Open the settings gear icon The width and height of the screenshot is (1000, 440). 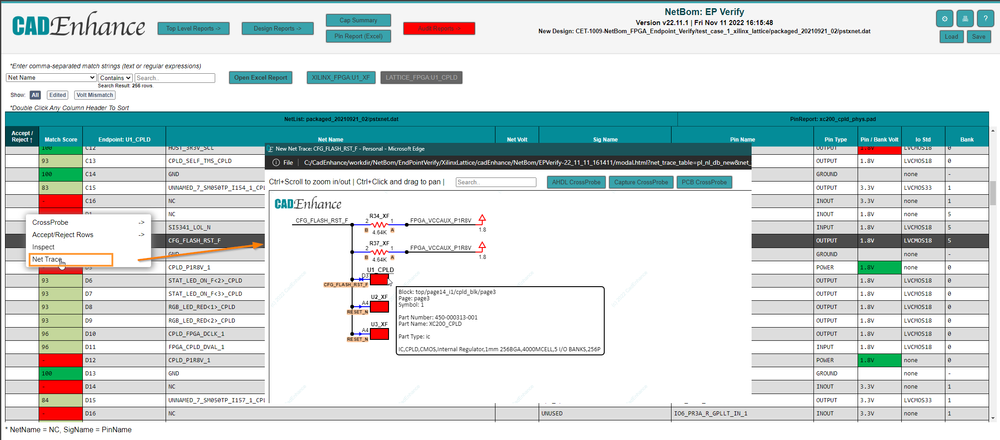[x=943, y=18]
